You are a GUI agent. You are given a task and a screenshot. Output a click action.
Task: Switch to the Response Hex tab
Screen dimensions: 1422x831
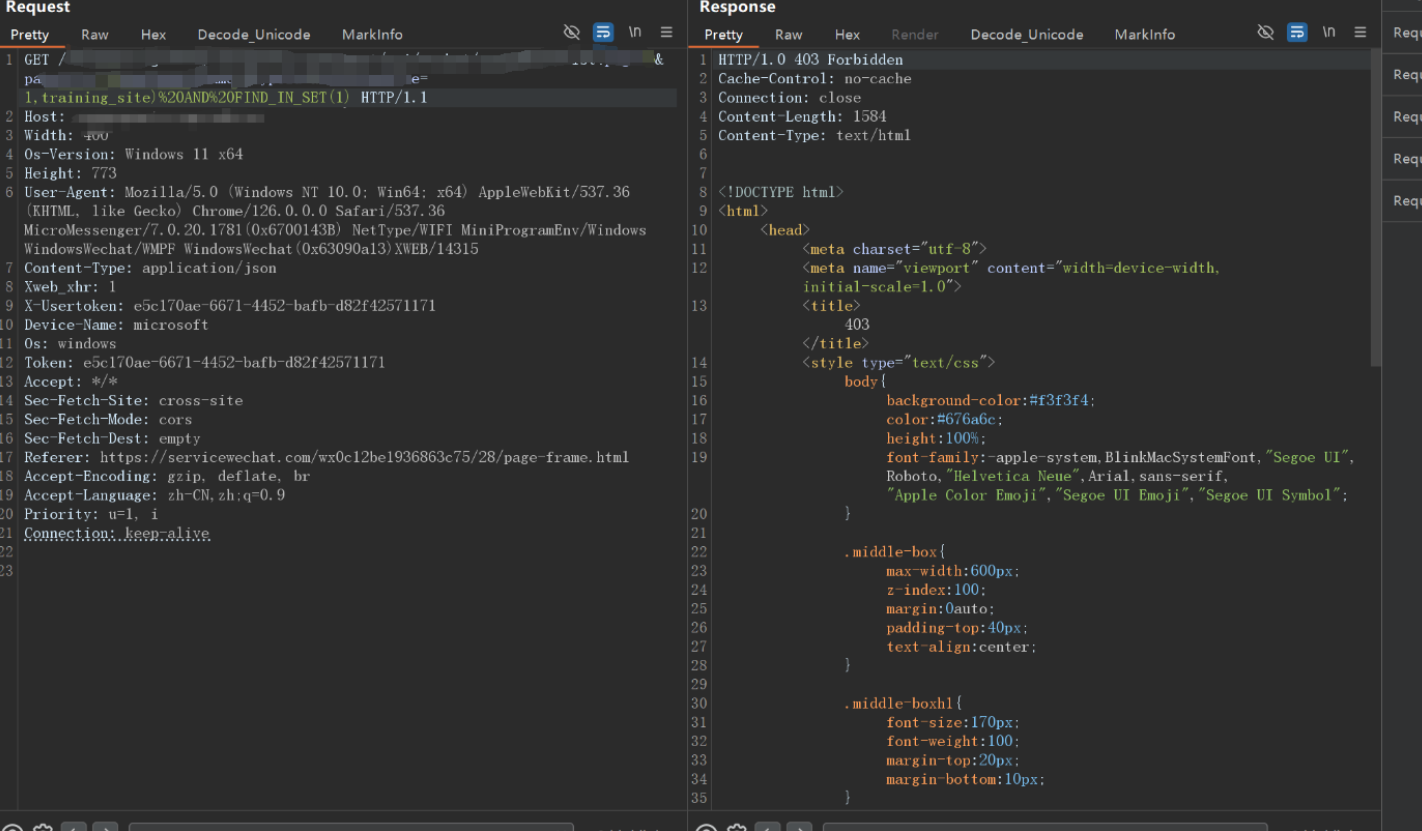click(x=847, y=34)
